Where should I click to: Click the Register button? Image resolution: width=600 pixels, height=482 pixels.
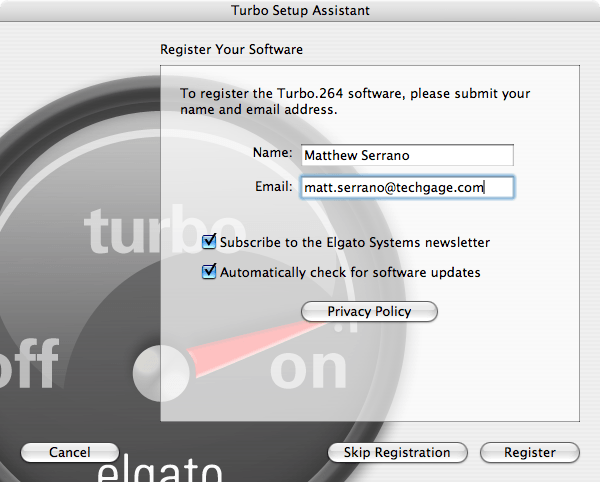[530, 453]
